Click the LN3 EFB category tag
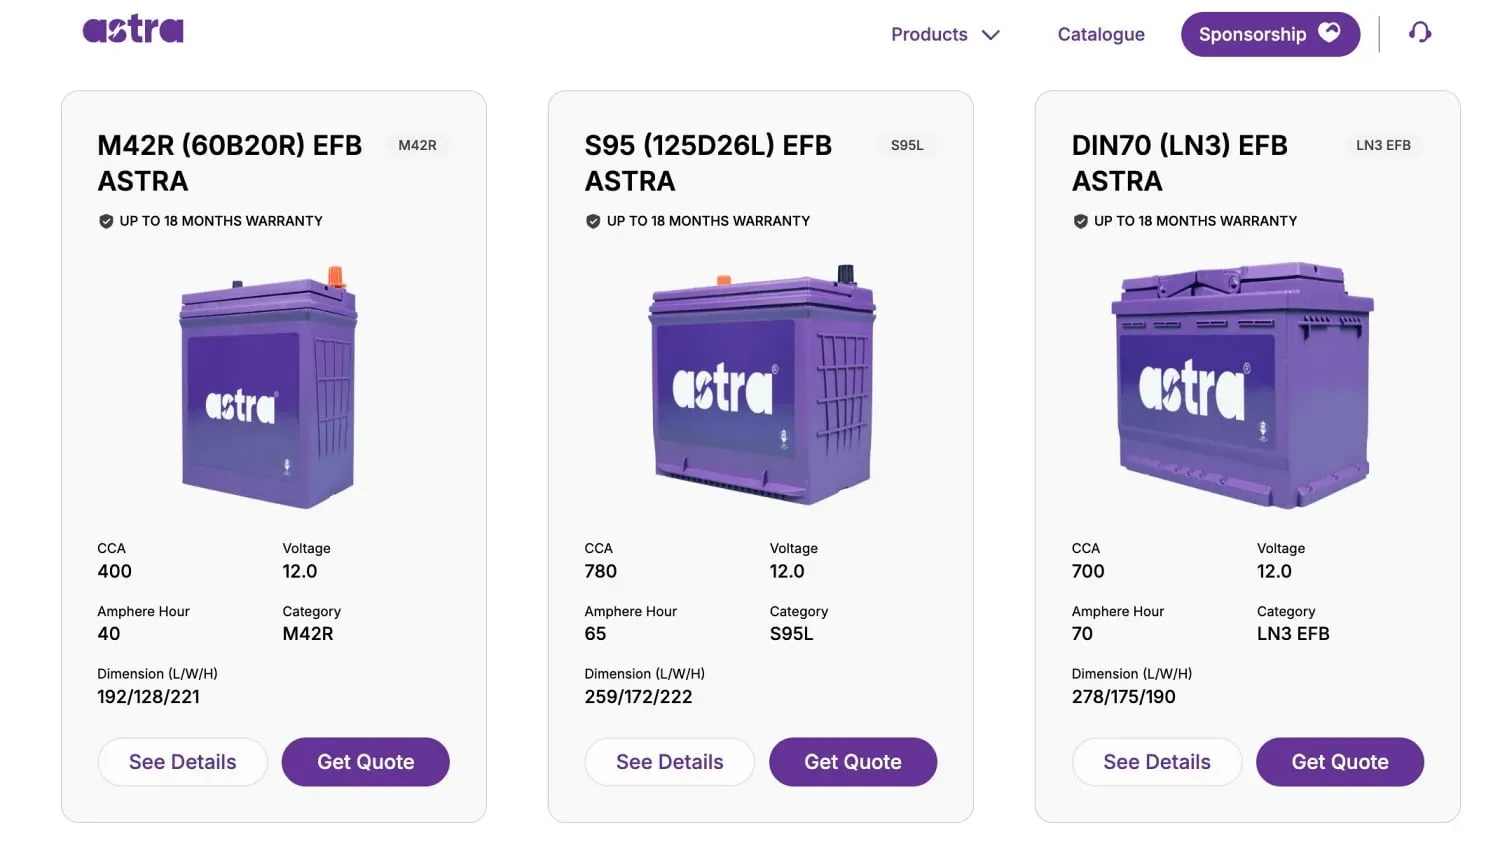The height and width of the screenshot is (844, 1500). 1383,145
